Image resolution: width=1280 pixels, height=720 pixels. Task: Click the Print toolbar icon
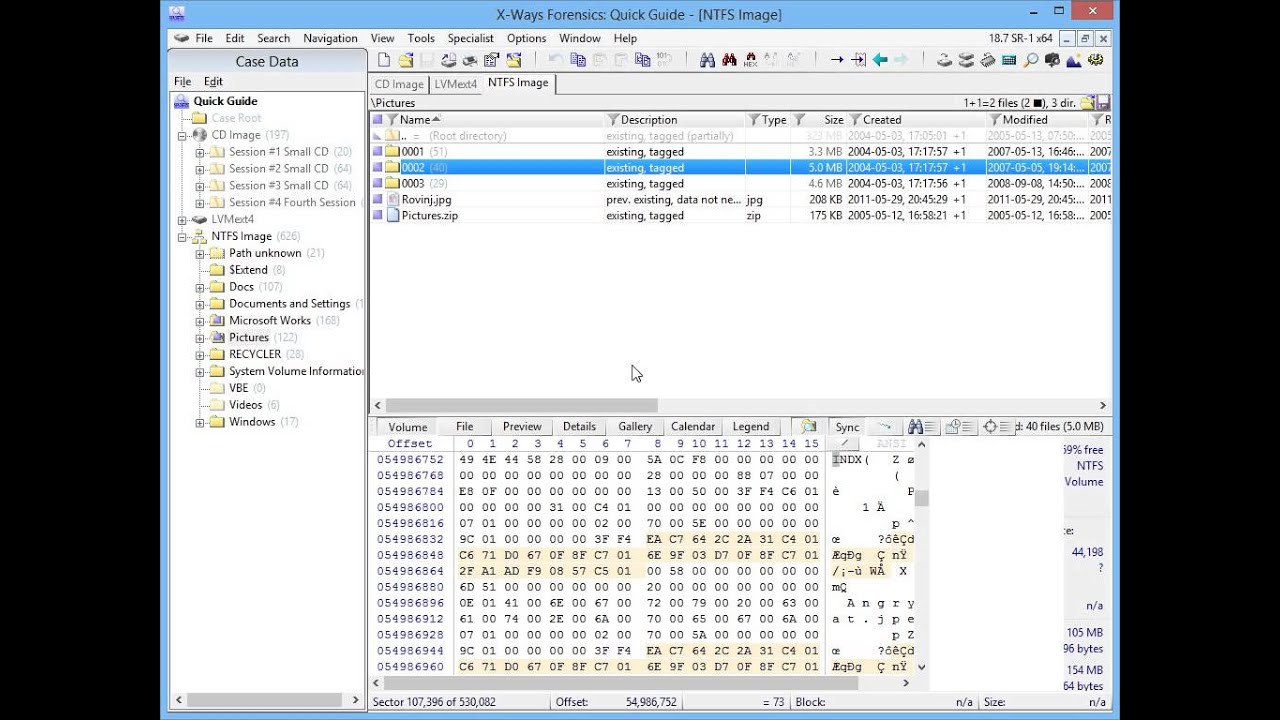pyautogui.click(x=471, y=60)
